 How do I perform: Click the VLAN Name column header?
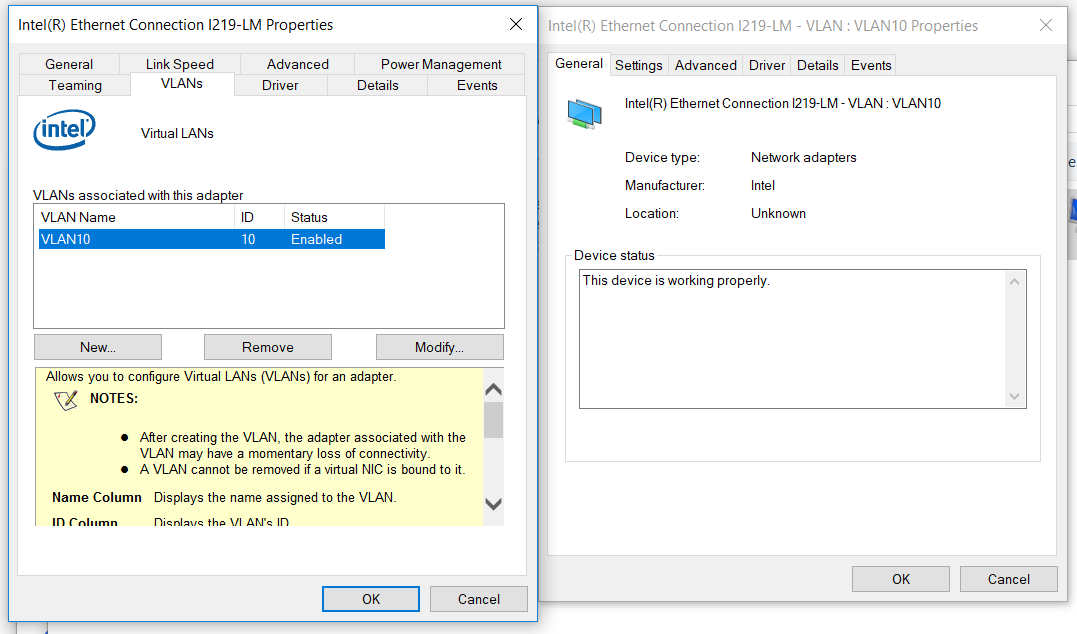(x=136, y=217)
